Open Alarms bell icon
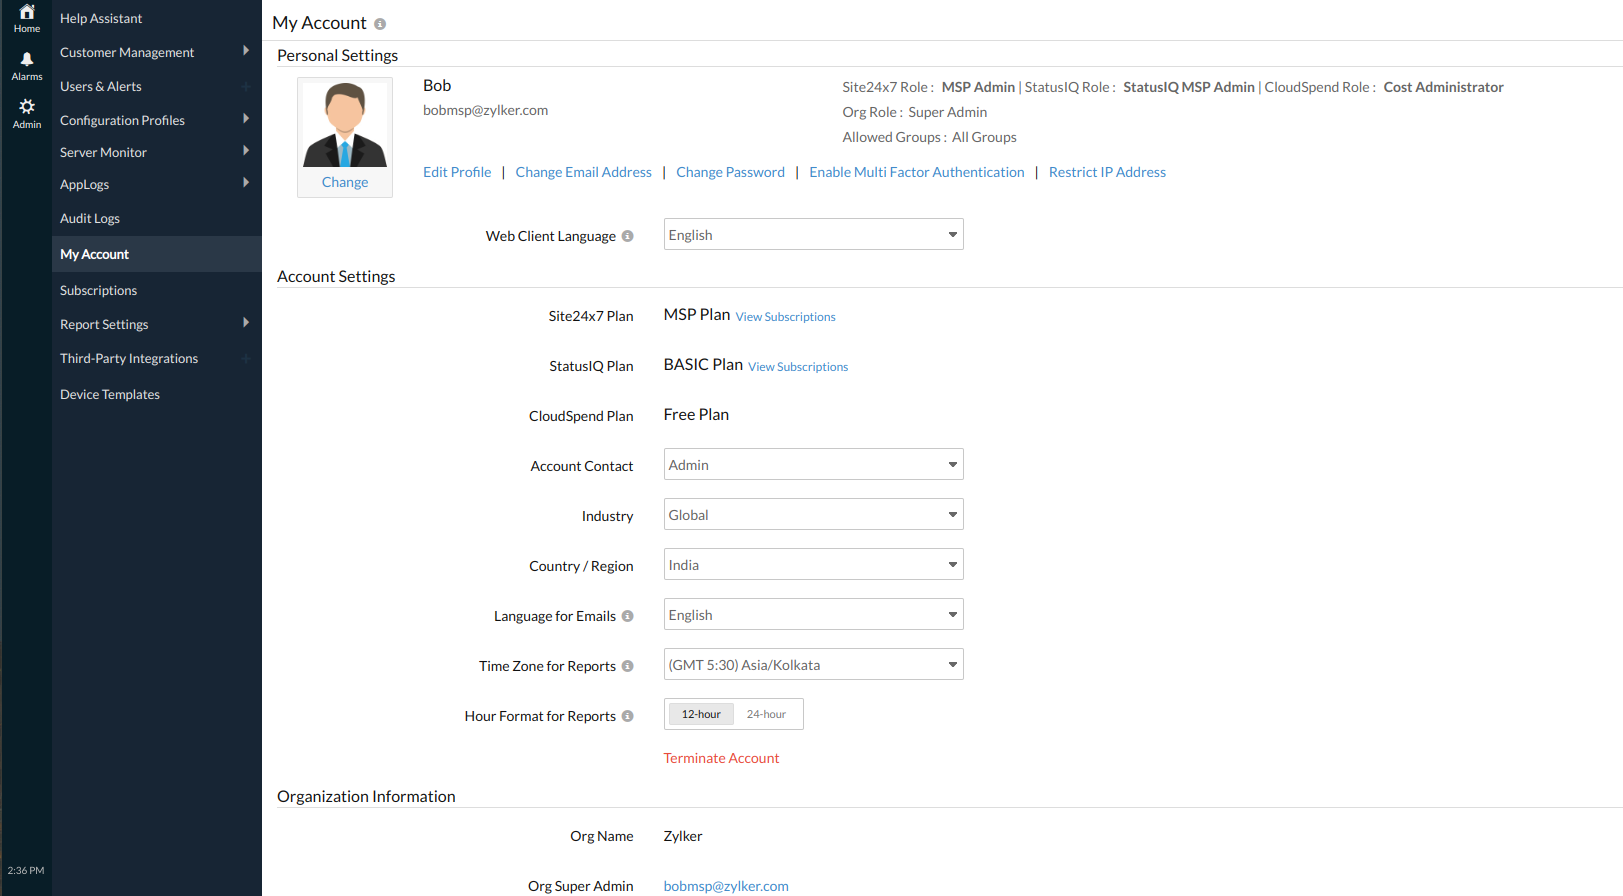Screen dimensions: 1623x896 point(27,60)
